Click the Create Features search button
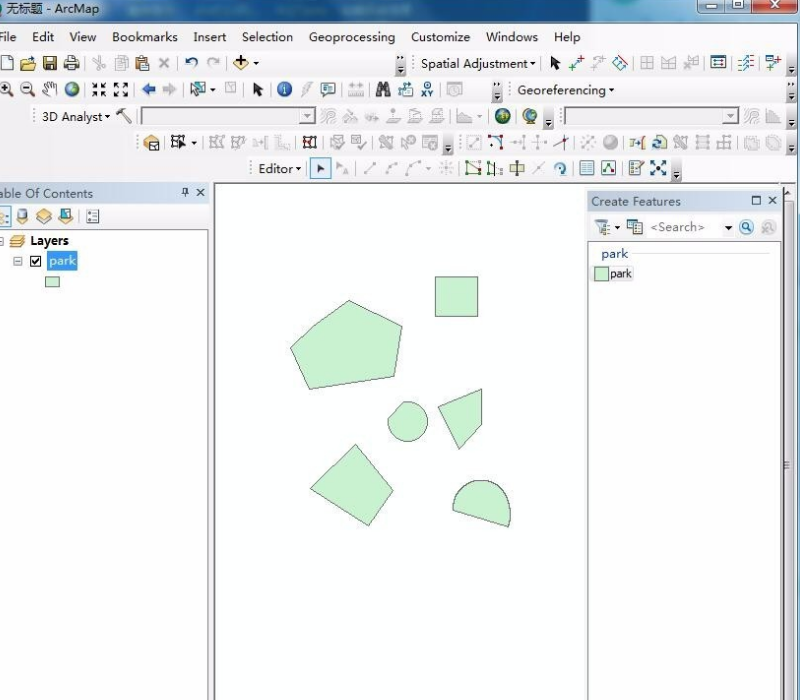Image resolution: width=800 pixels, height=700 pixels. click(x=746, y=227)
